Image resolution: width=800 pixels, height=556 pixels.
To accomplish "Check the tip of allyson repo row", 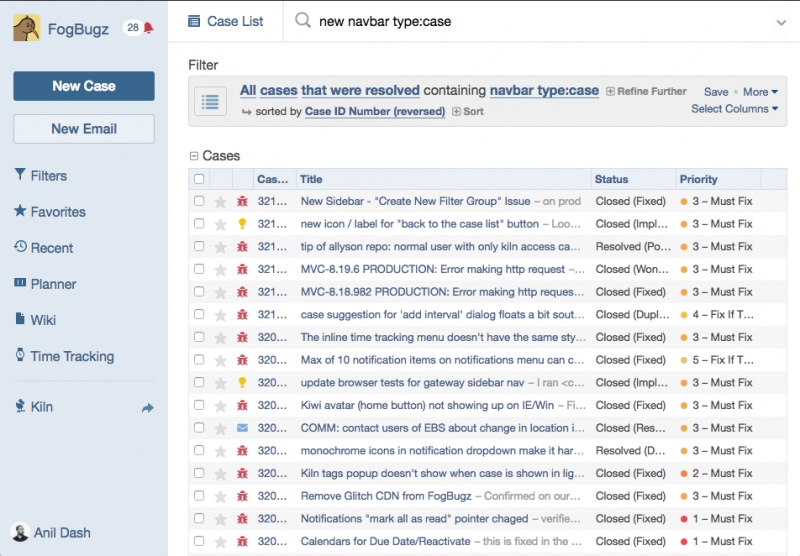I will coord(199,246).
